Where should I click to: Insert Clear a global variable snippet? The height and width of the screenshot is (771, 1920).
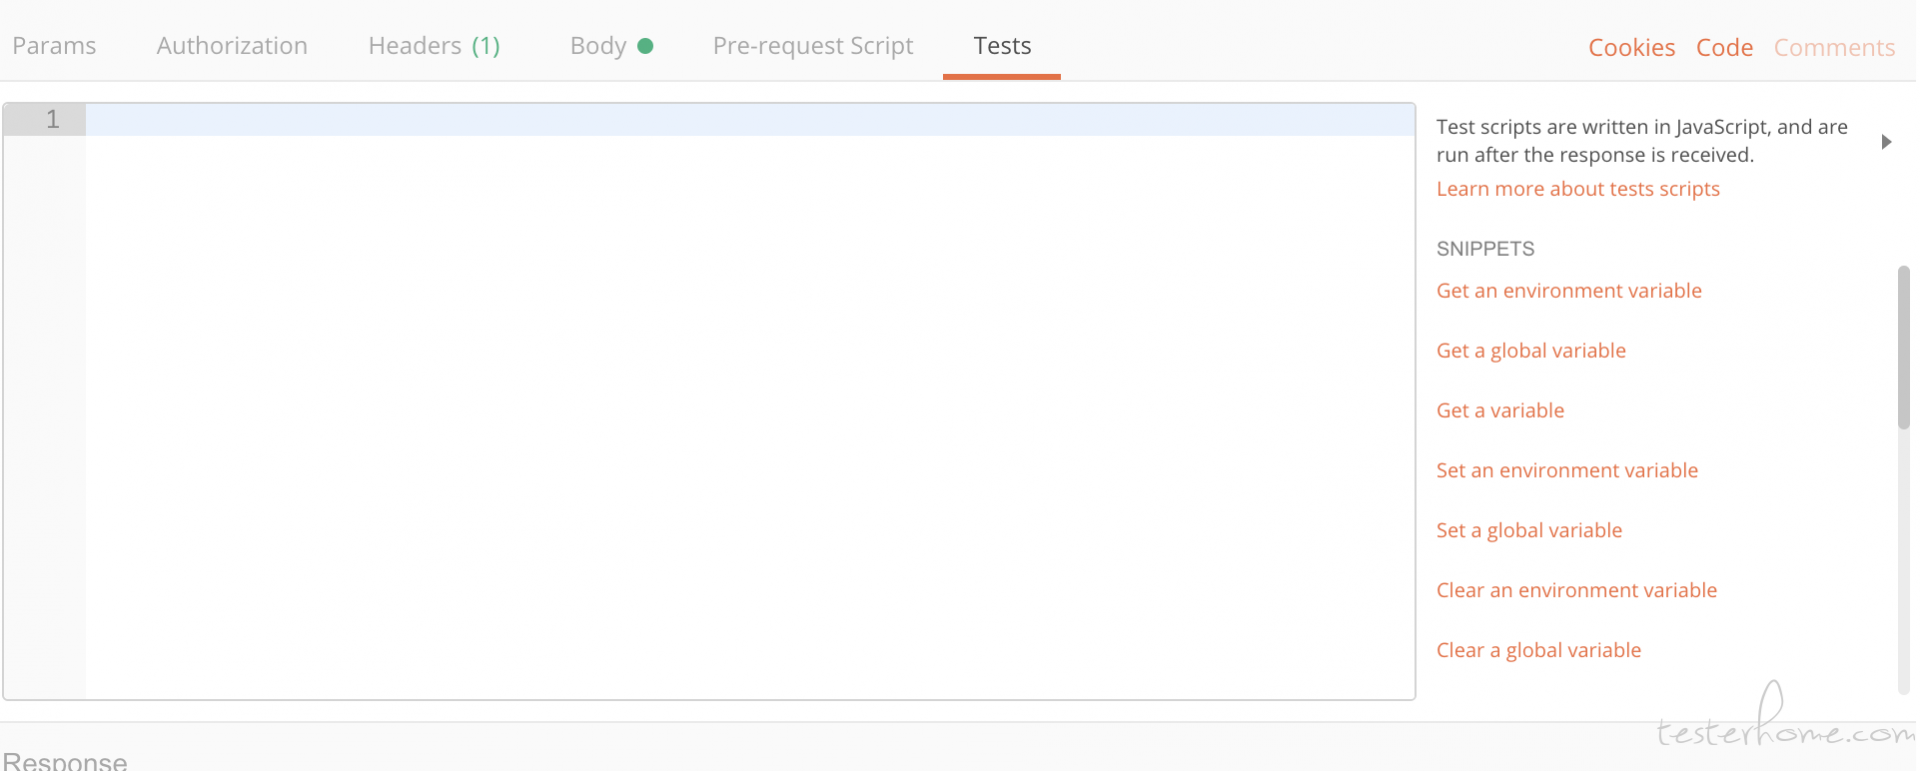point(1538,651)
